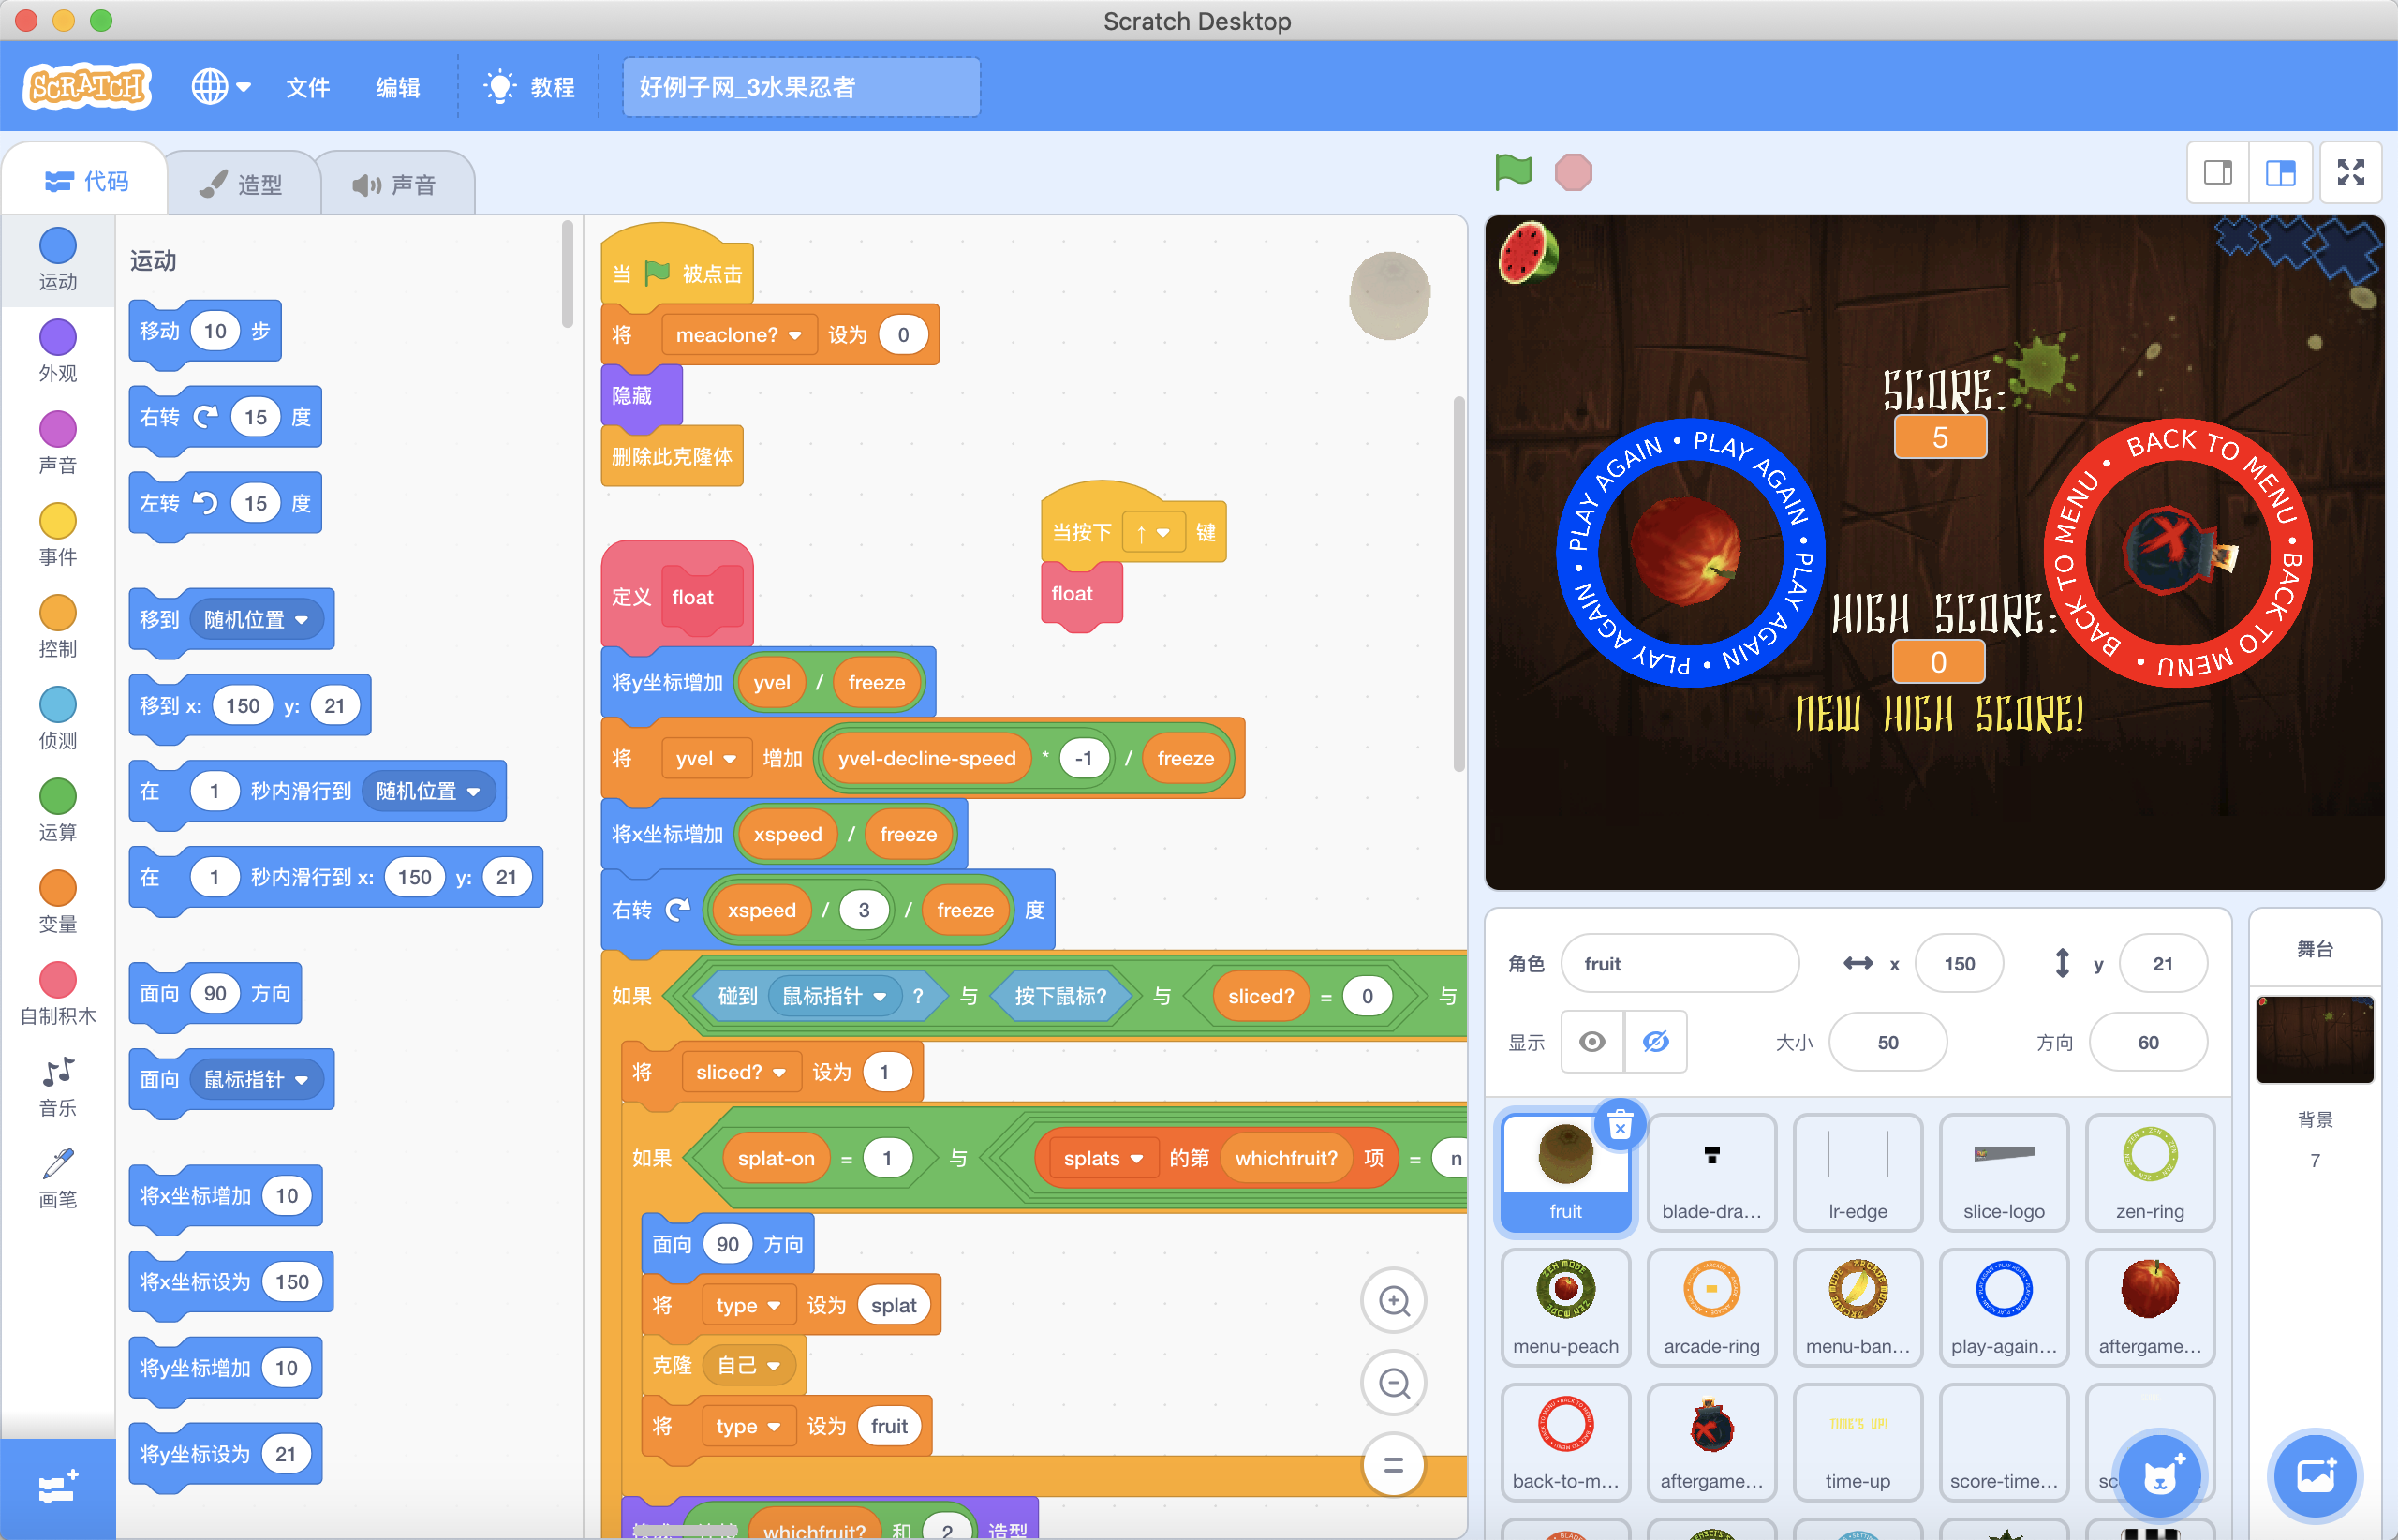
Task: Select the 画笔 pen extension category
Action: pyautogui.click(x=58, y=1179)
